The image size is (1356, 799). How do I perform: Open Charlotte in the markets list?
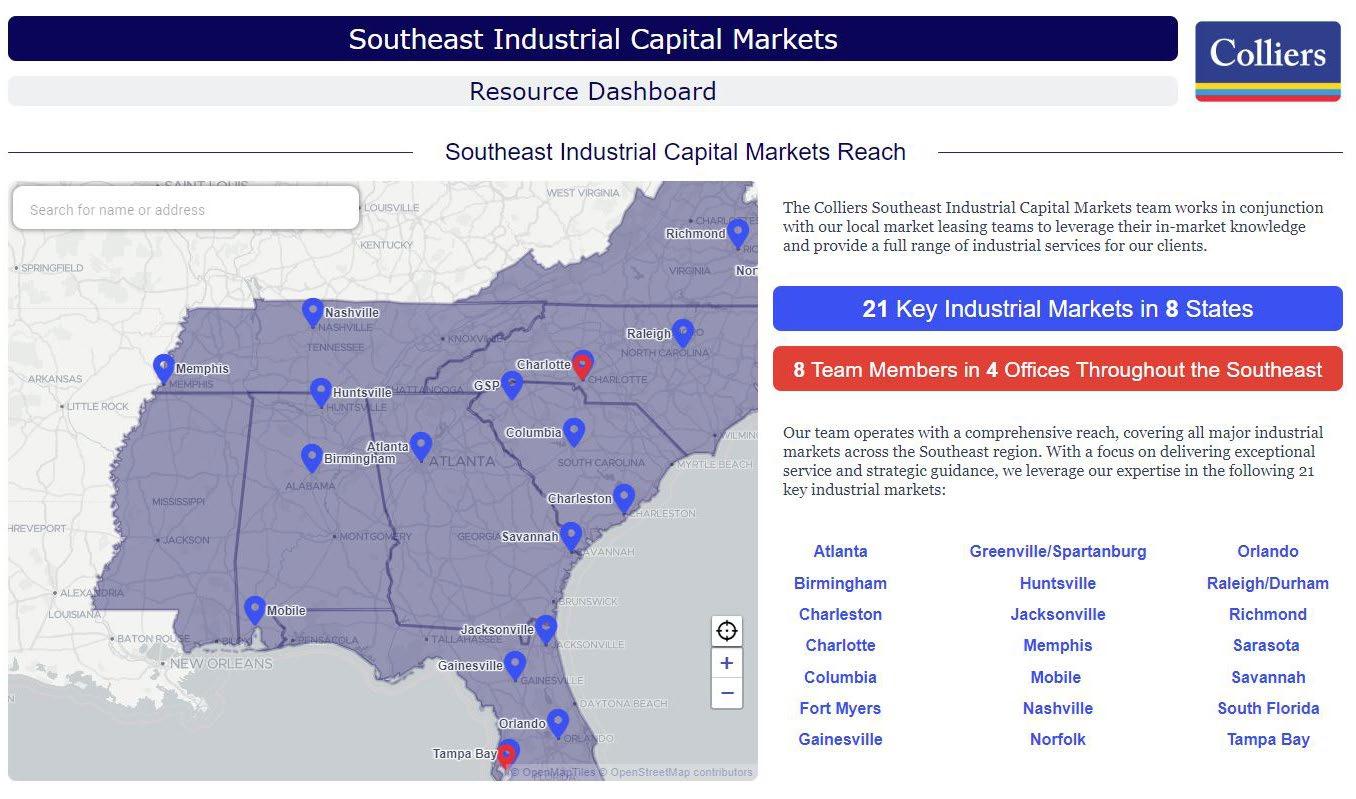[840, 645]
